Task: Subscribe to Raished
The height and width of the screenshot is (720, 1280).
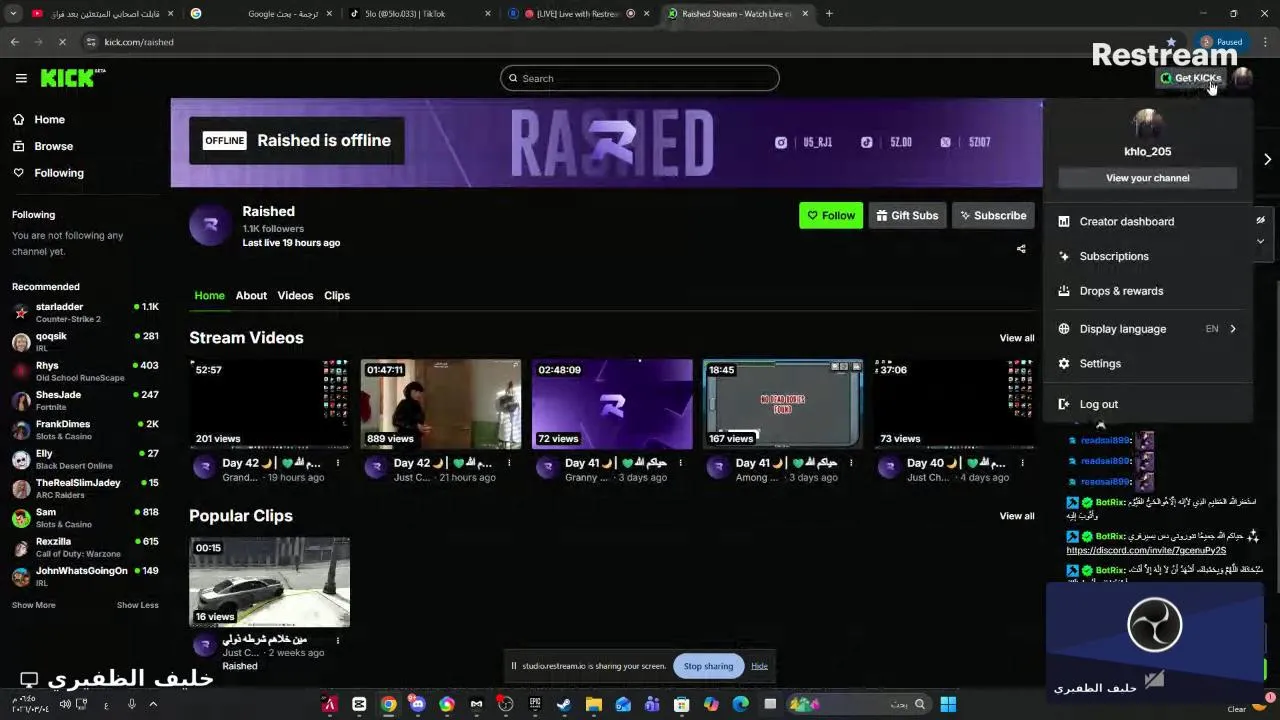Action: coord(993,215)
